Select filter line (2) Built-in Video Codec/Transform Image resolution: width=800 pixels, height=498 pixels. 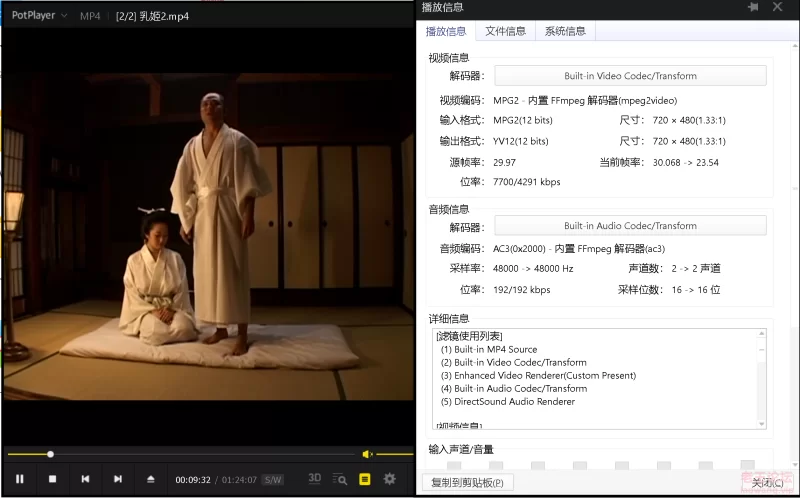513,362
